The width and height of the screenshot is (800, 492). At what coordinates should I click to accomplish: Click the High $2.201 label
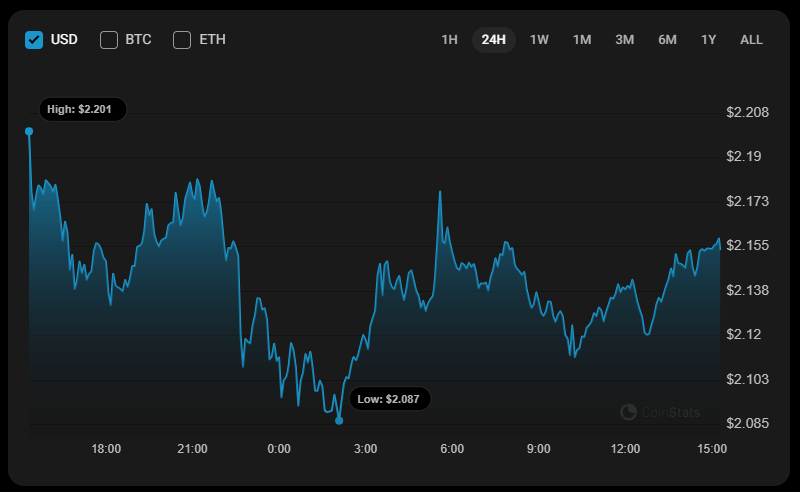tap(83, 109)
